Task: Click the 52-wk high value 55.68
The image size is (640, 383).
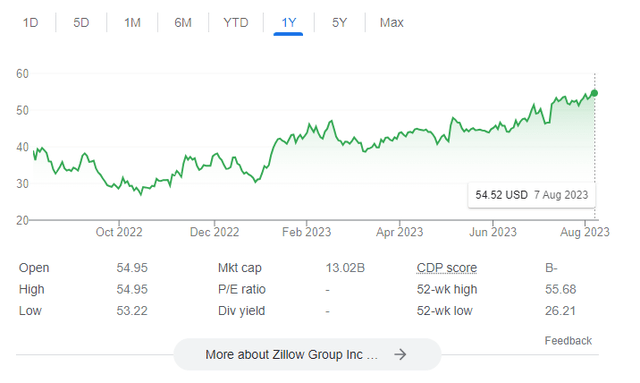Action: [x=560, y=289]
